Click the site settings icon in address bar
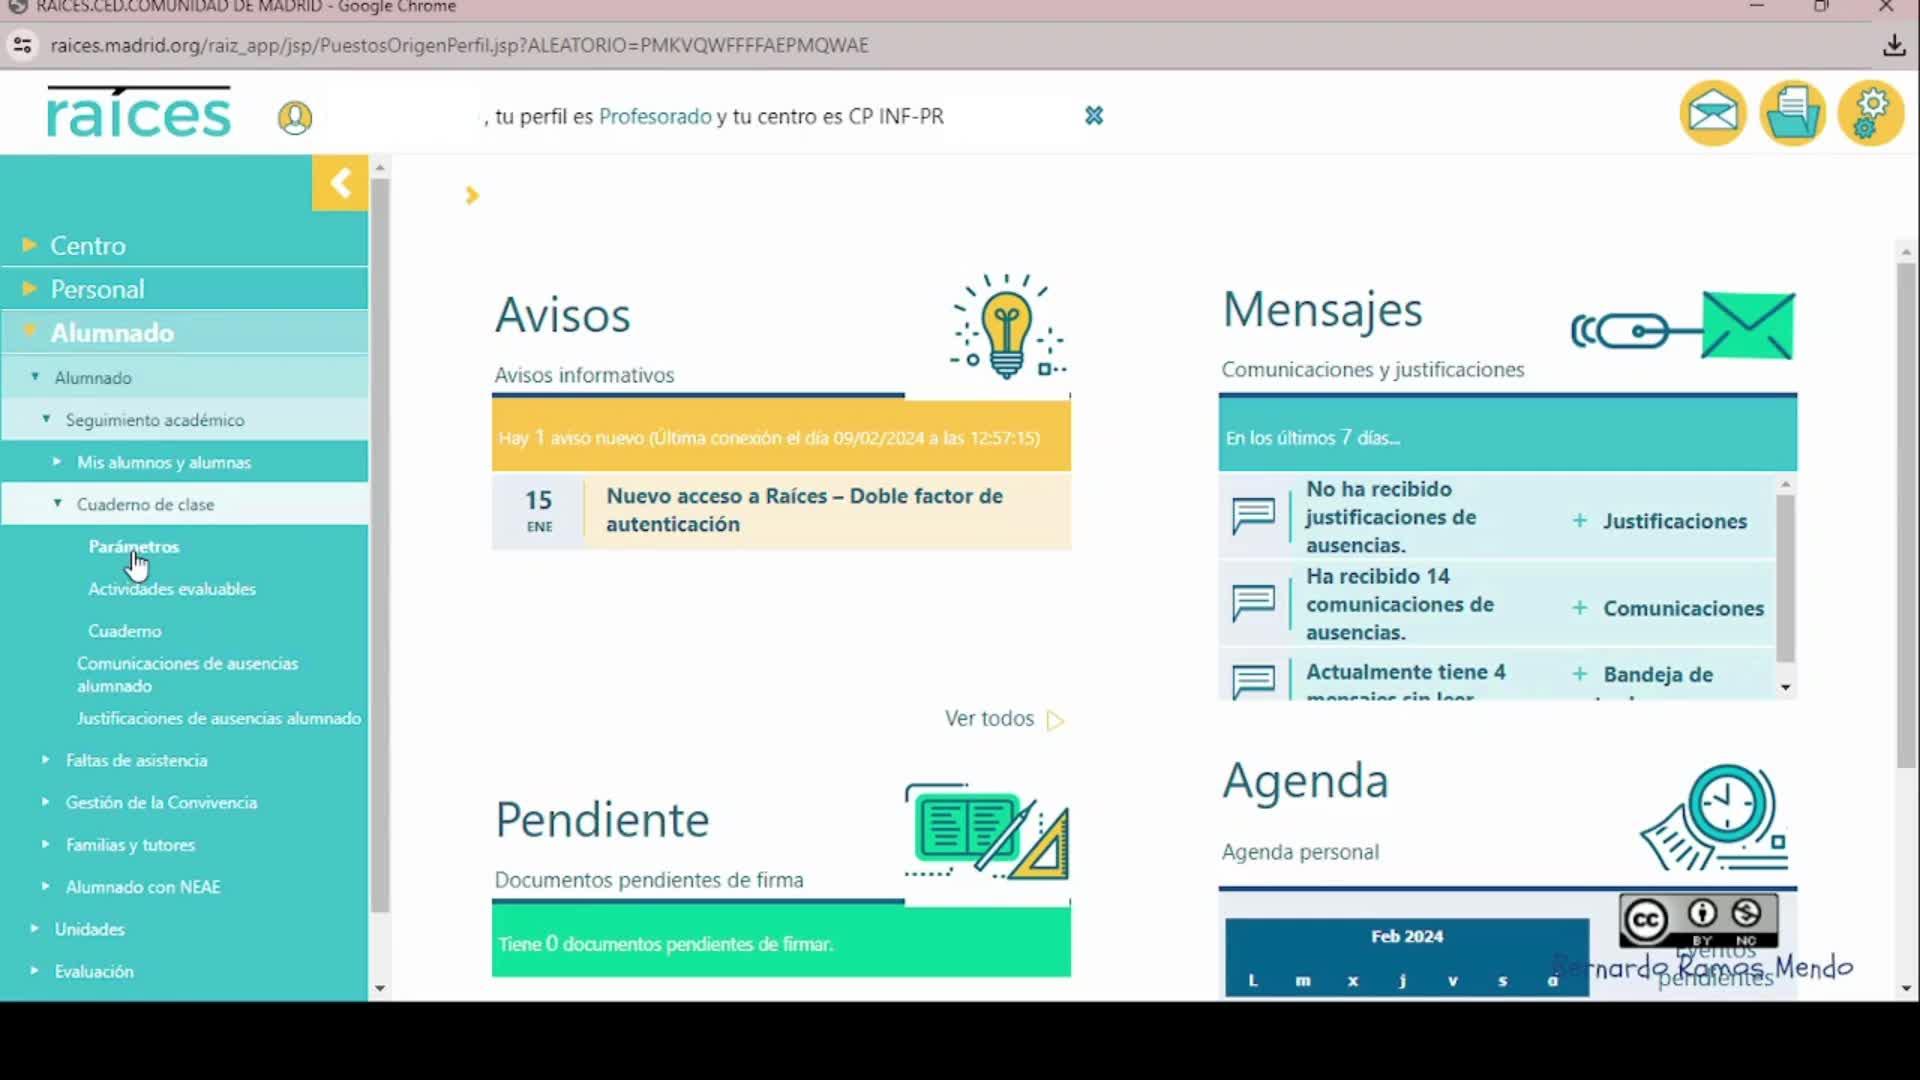This screenshot has height=1080, width=1920. [x=22, y=45]
